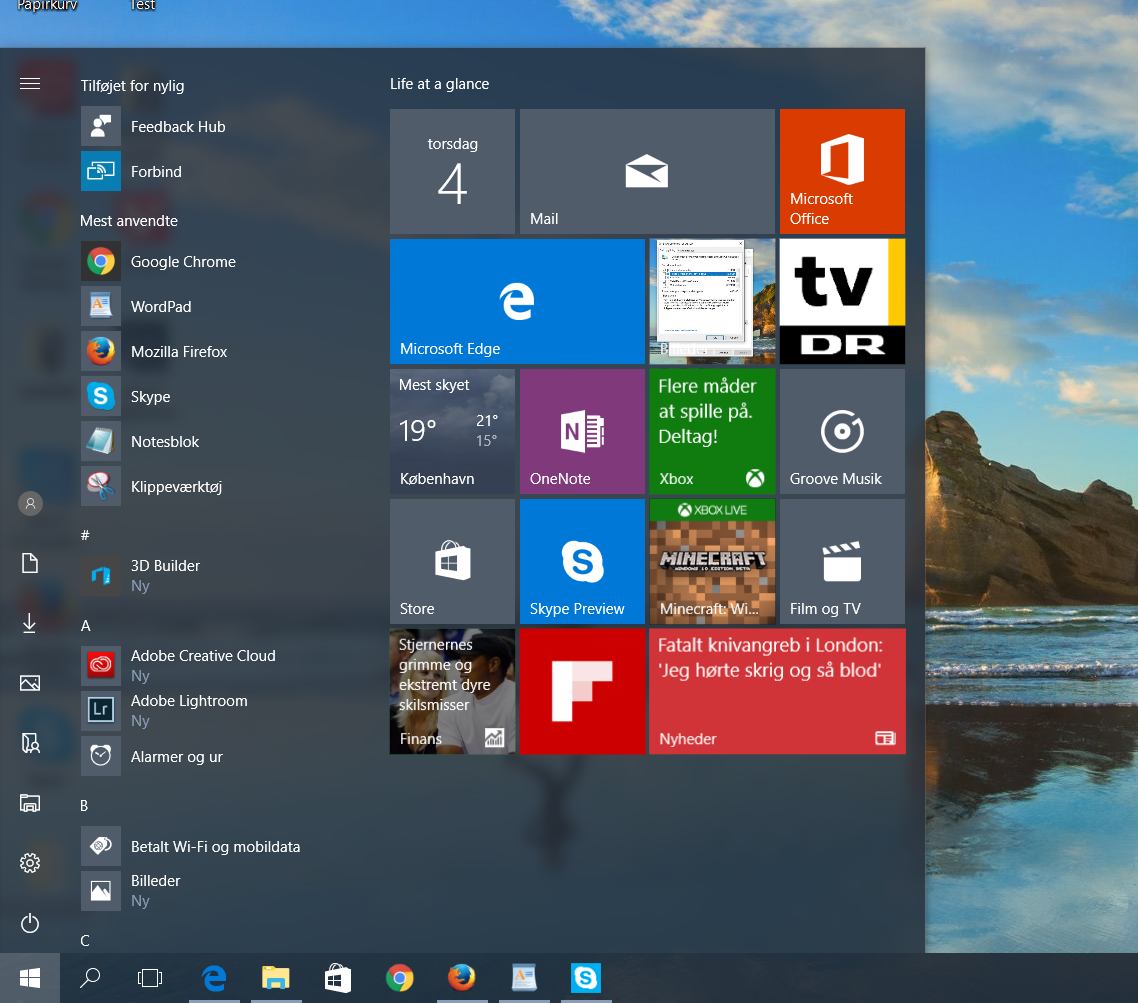Screen dimensions: 1138x1003
Task: Open Klippeværktøj from app list
Action: pyautogui.click(x=176, y=487)
